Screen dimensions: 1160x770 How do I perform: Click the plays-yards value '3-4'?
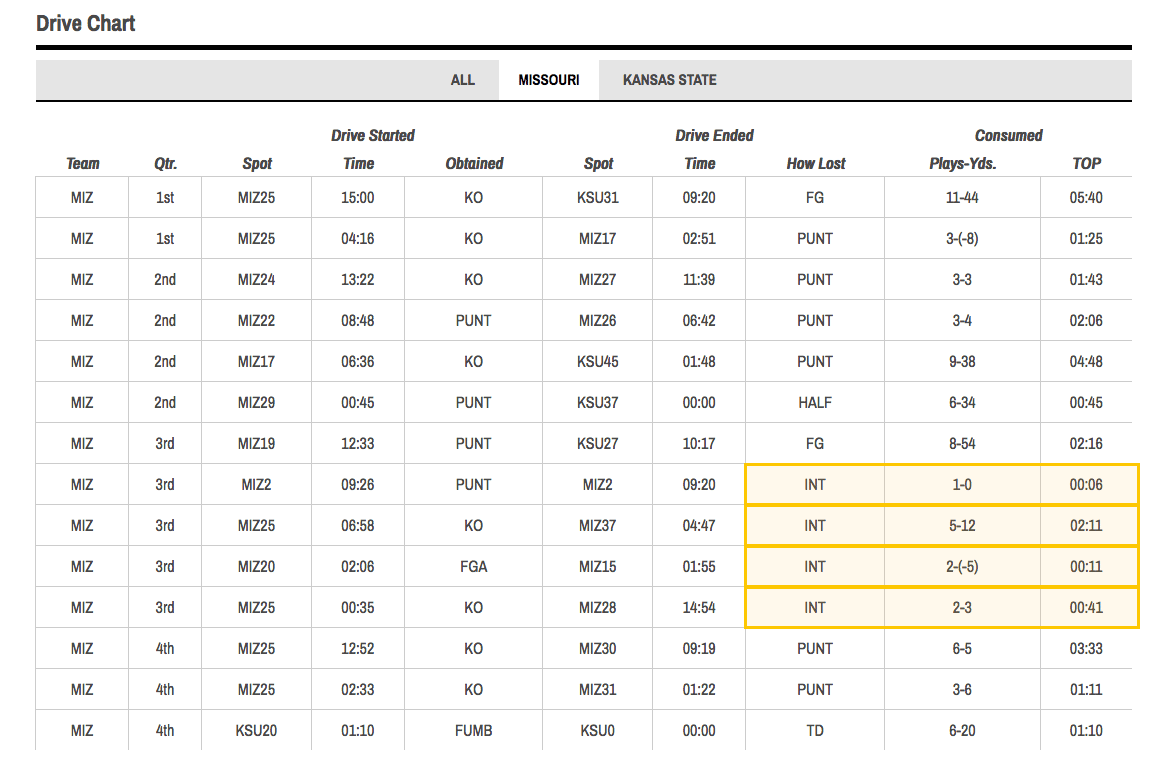coord(962,320)
